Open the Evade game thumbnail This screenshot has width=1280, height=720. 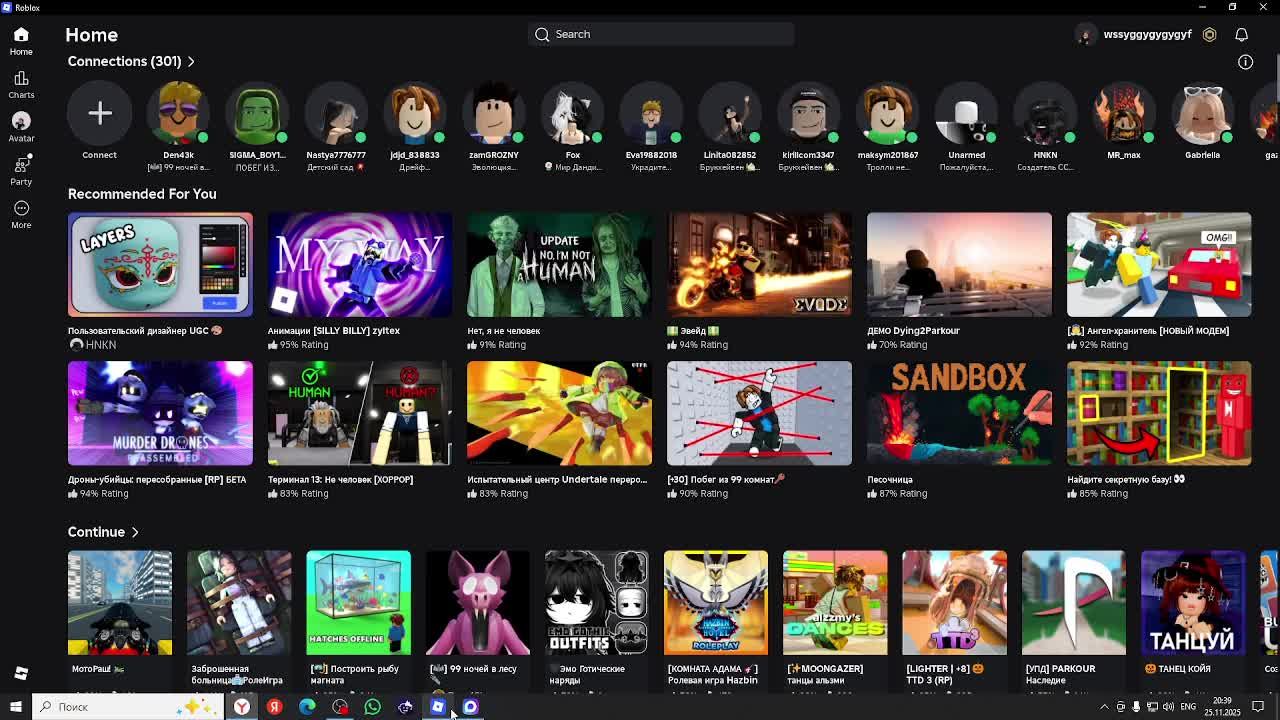pos(759,265)
